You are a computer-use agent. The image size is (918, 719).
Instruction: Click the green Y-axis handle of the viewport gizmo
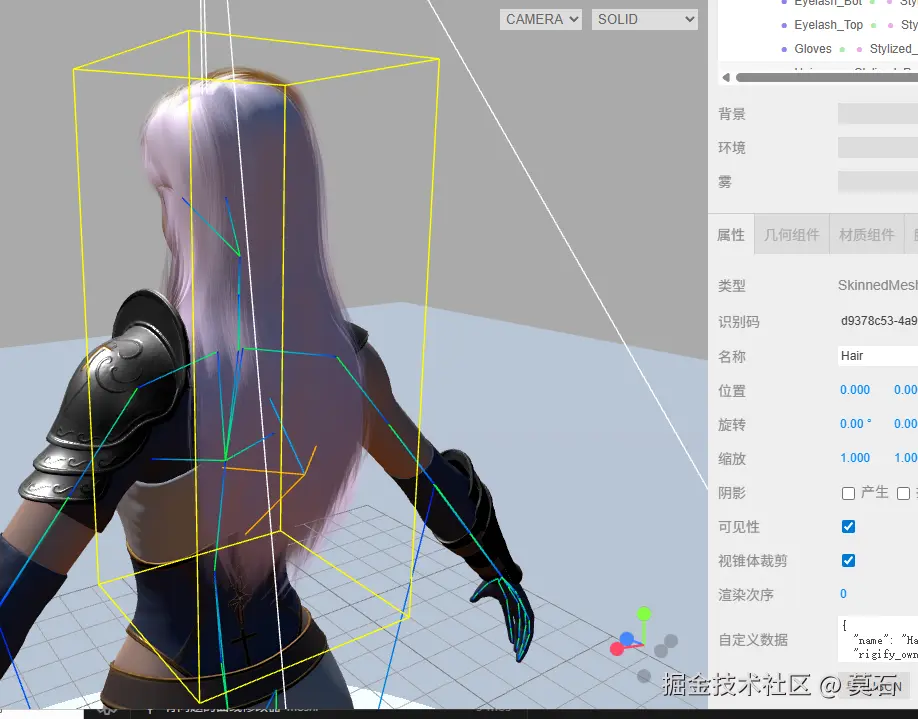point(643,613)
